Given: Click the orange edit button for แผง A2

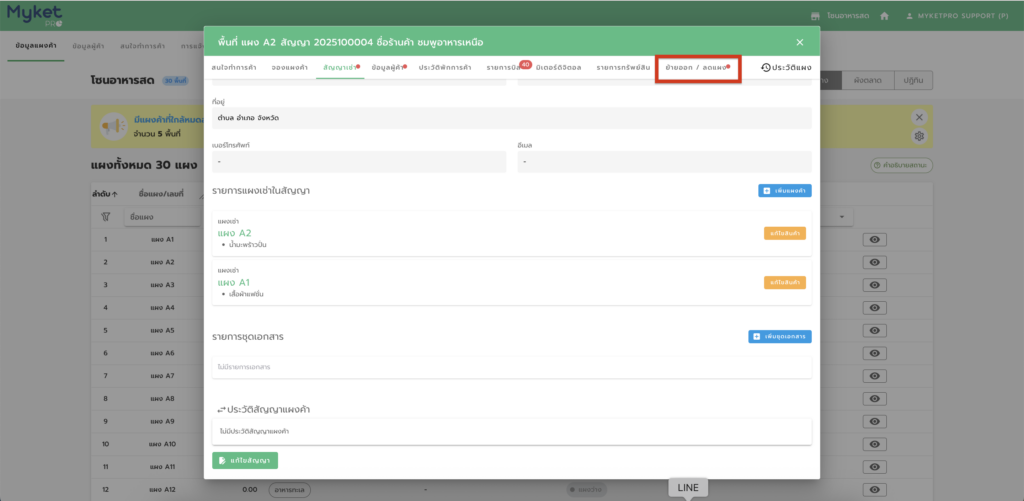Looking at the screenshot, I should click(784, 233).
